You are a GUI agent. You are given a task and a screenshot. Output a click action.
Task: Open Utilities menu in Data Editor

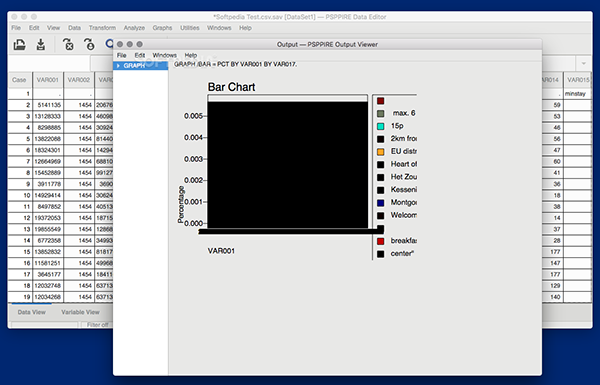click(x=190, y=28)
